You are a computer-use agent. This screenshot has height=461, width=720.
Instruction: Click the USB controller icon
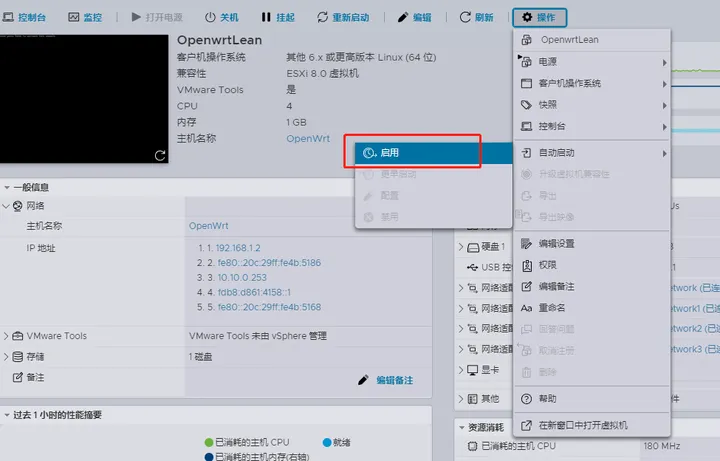click(x=472, y=267)
